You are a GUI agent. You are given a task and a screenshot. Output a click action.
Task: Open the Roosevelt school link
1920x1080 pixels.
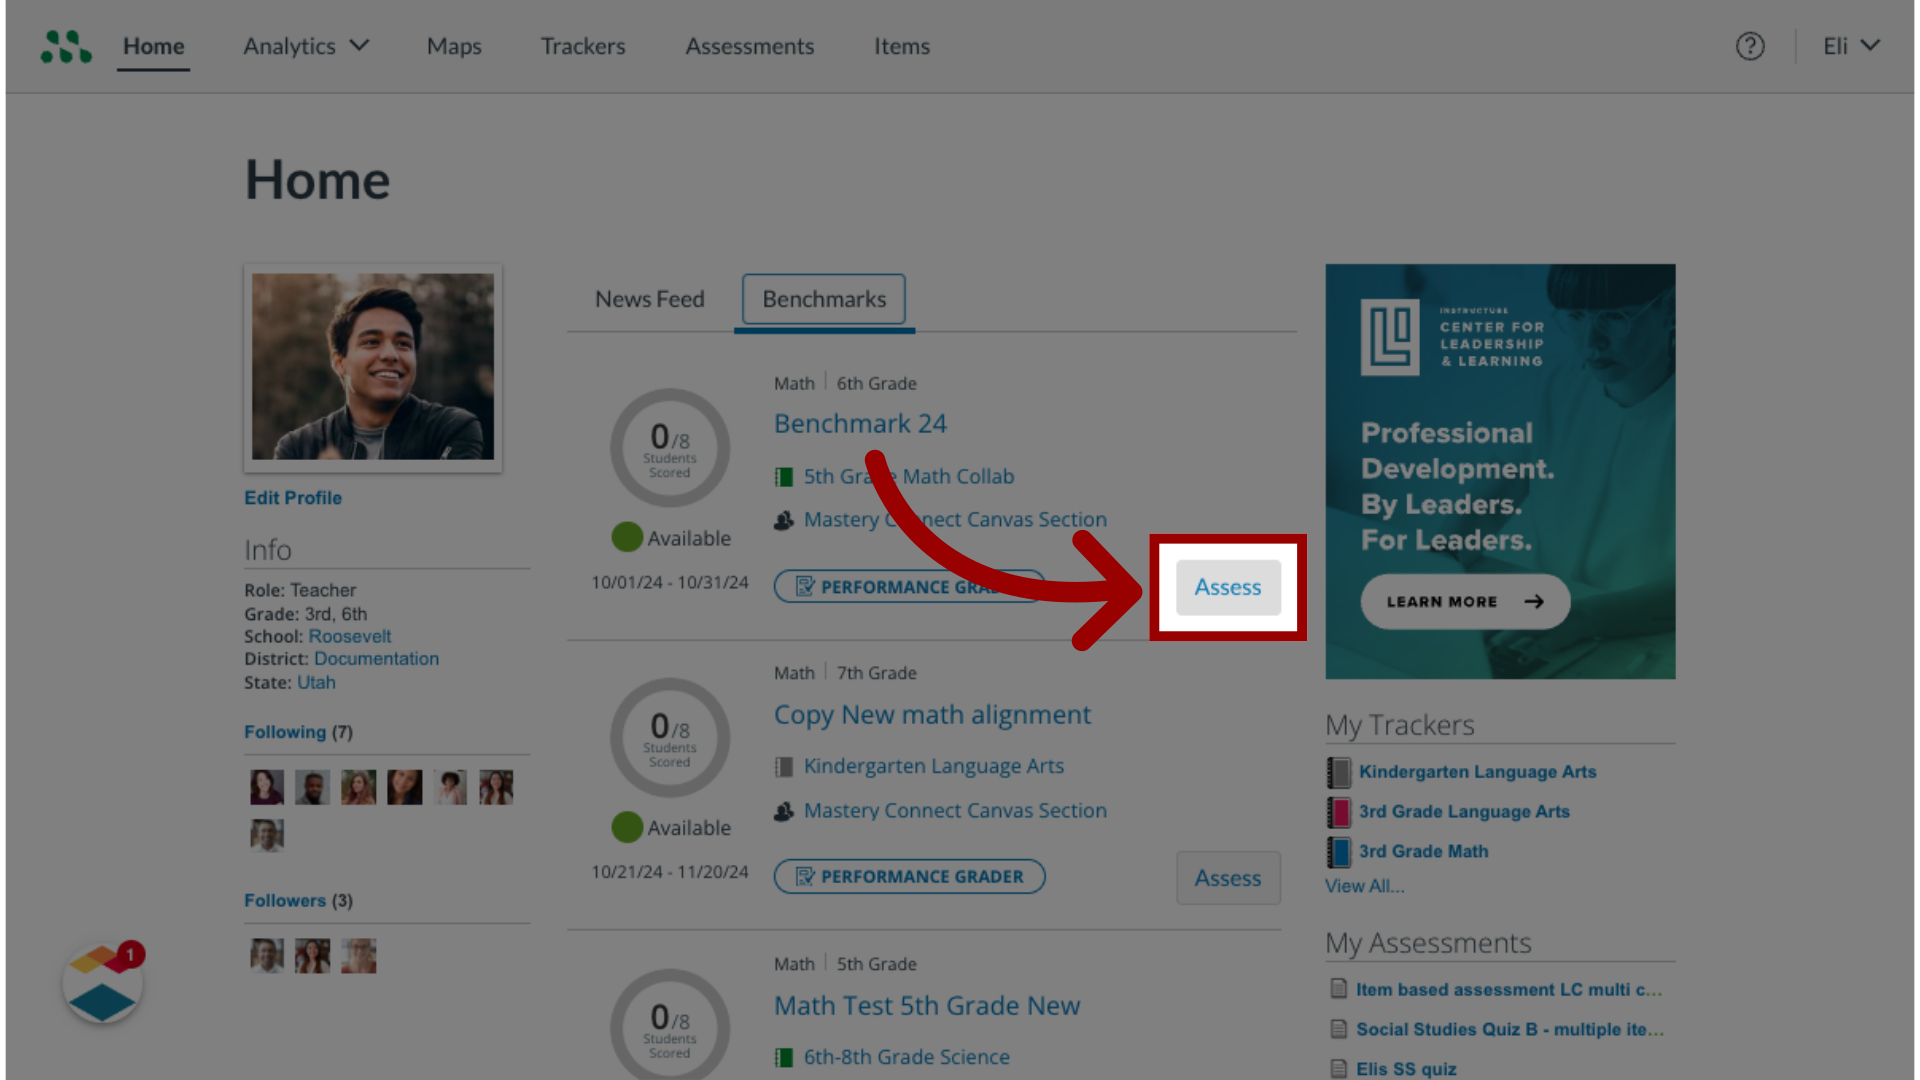pyautogui.click(x=348, y=636)
